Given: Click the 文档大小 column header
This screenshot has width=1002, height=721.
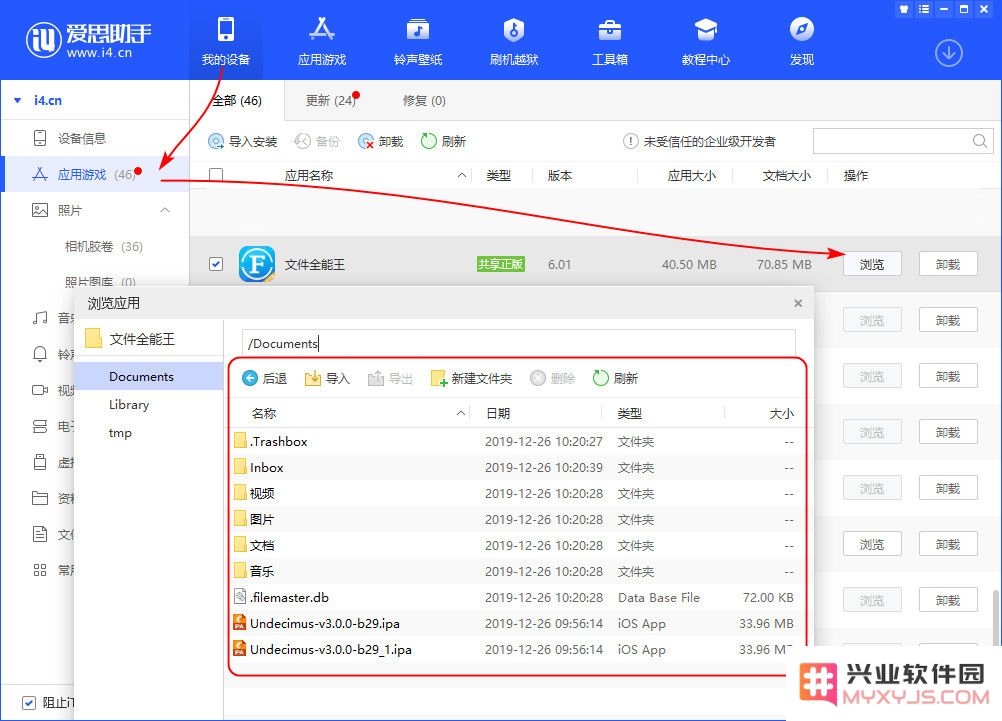Looking at the screenshot, I should point(787,175).
